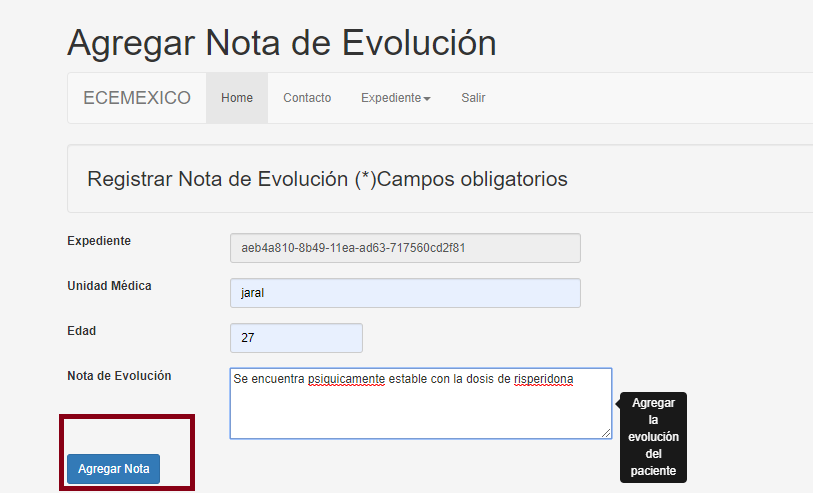Click the Expediente field label
This screenshot has width=828, height=493.
(99, 241)
